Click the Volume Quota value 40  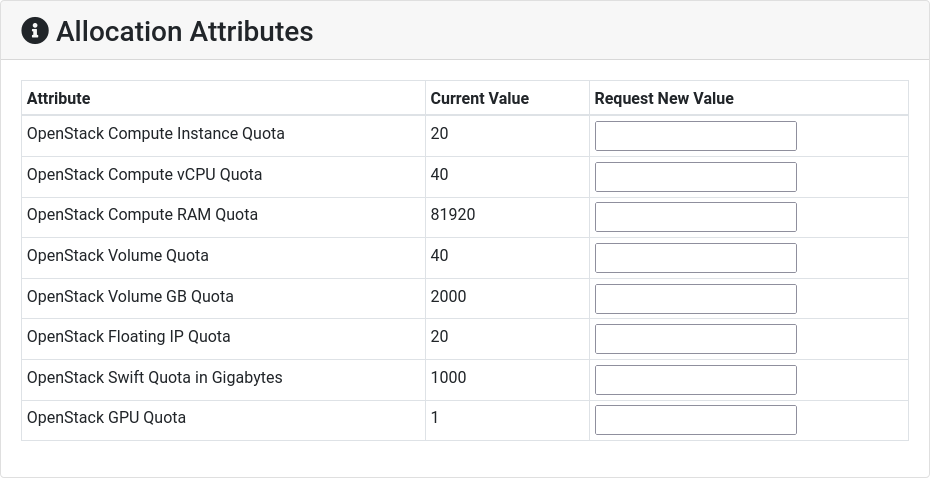click(439, 256)
